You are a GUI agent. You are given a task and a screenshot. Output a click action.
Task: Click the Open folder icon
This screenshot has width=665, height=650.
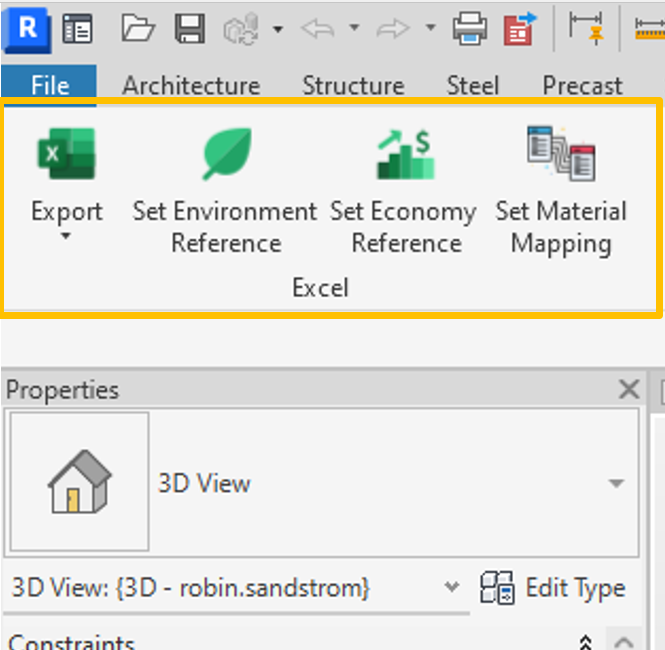coord(138,28)
